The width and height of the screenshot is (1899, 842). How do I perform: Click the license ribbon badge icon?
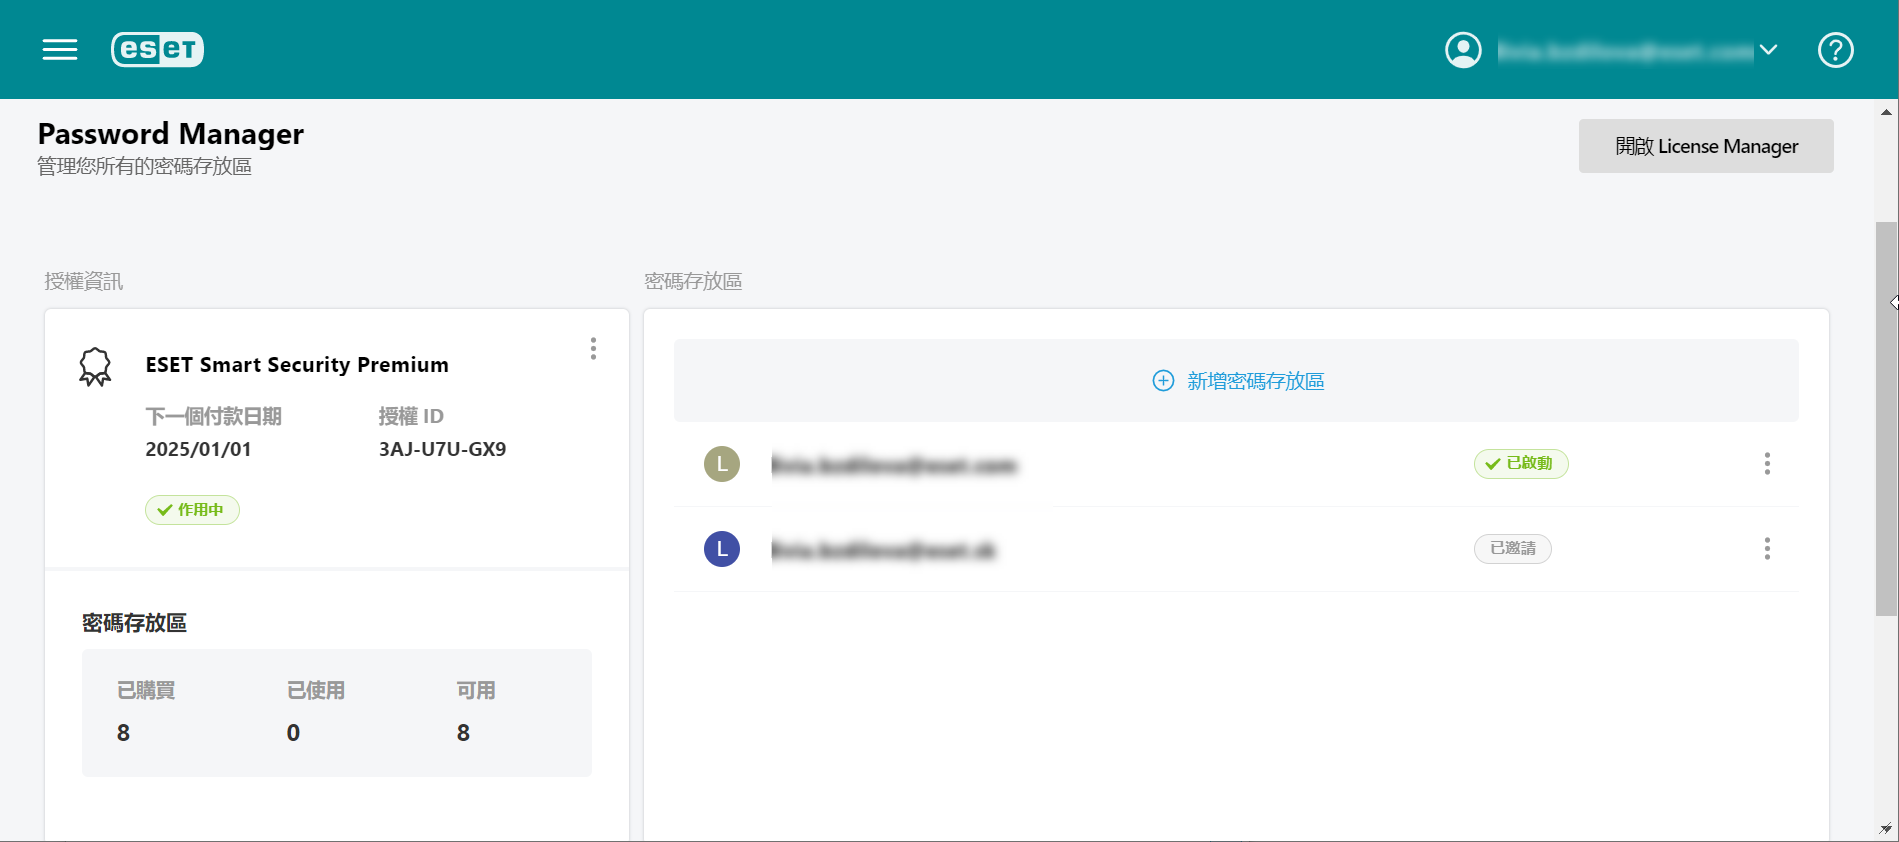pyautogui.click(x=95, y=367)
